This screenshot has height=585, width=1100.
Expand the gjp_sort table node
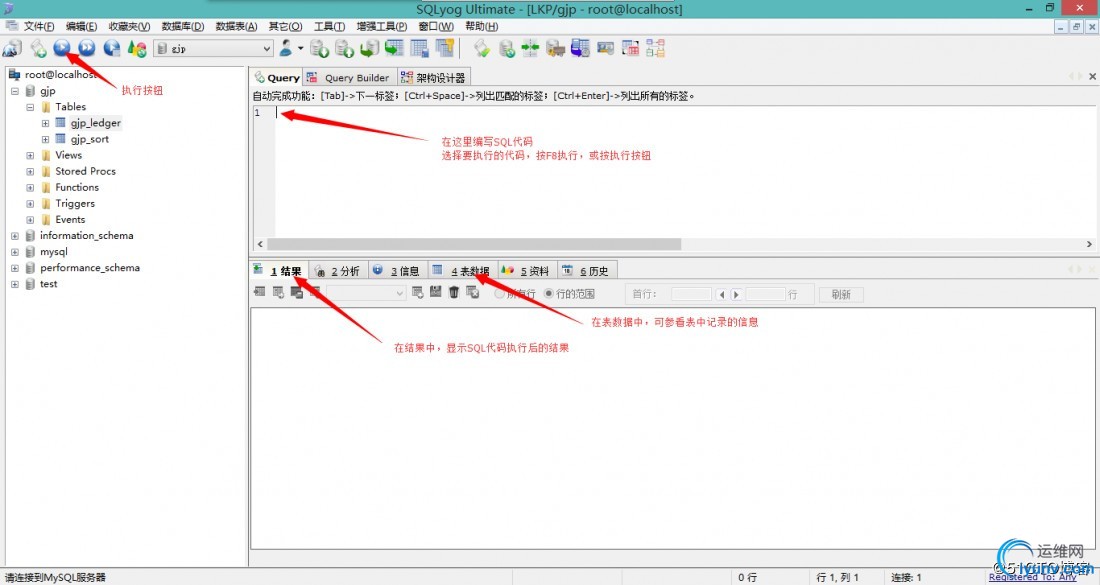click(46, 140)
